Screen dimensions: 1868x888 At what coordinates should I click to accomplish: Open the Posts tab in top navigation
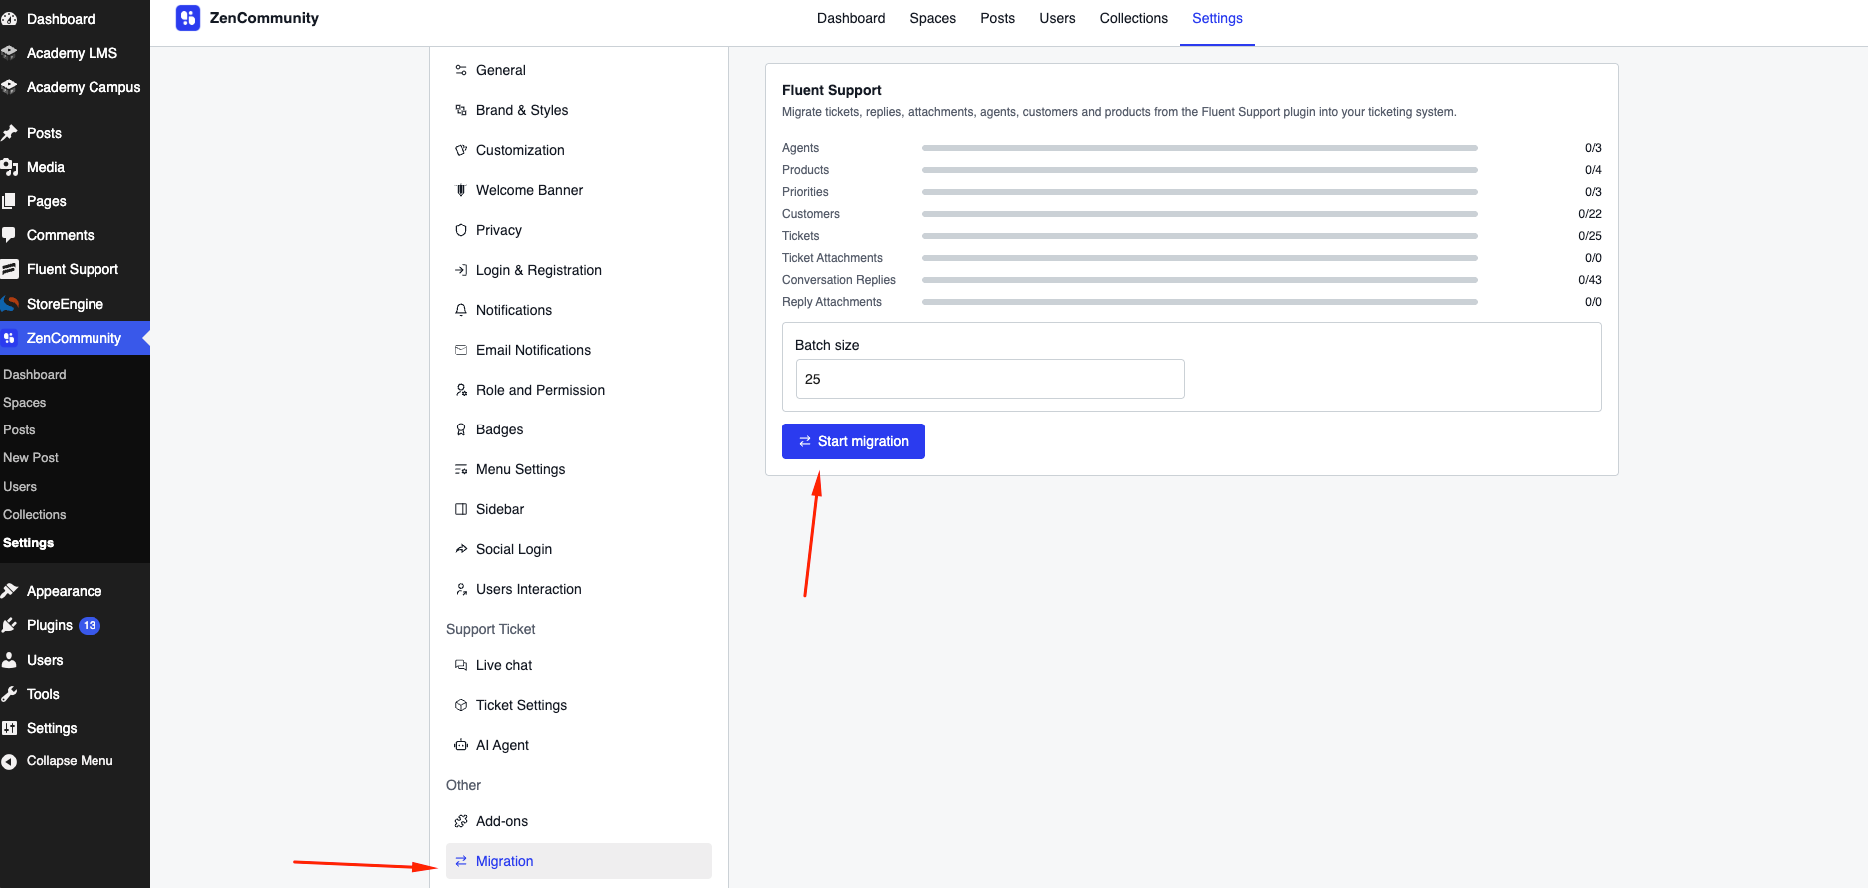click(997, 18)
